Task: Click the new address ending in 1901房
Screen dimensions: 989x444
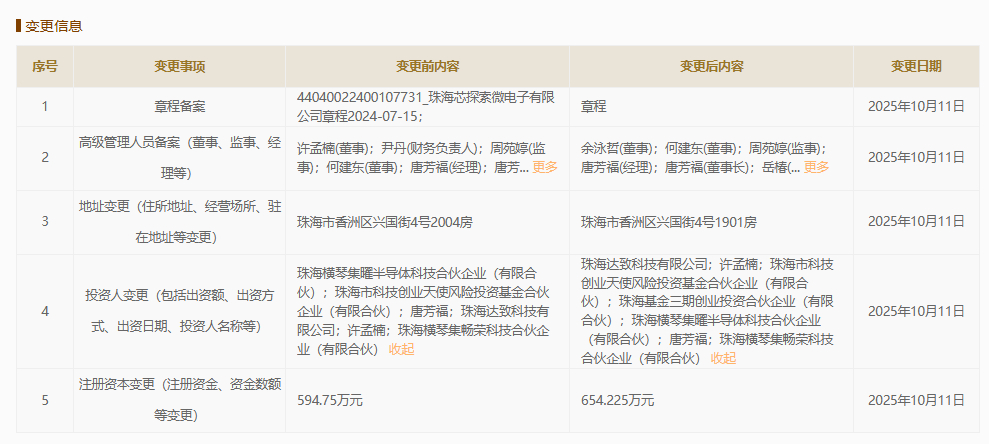Action: pyautogui.click(x=668, y=222)
